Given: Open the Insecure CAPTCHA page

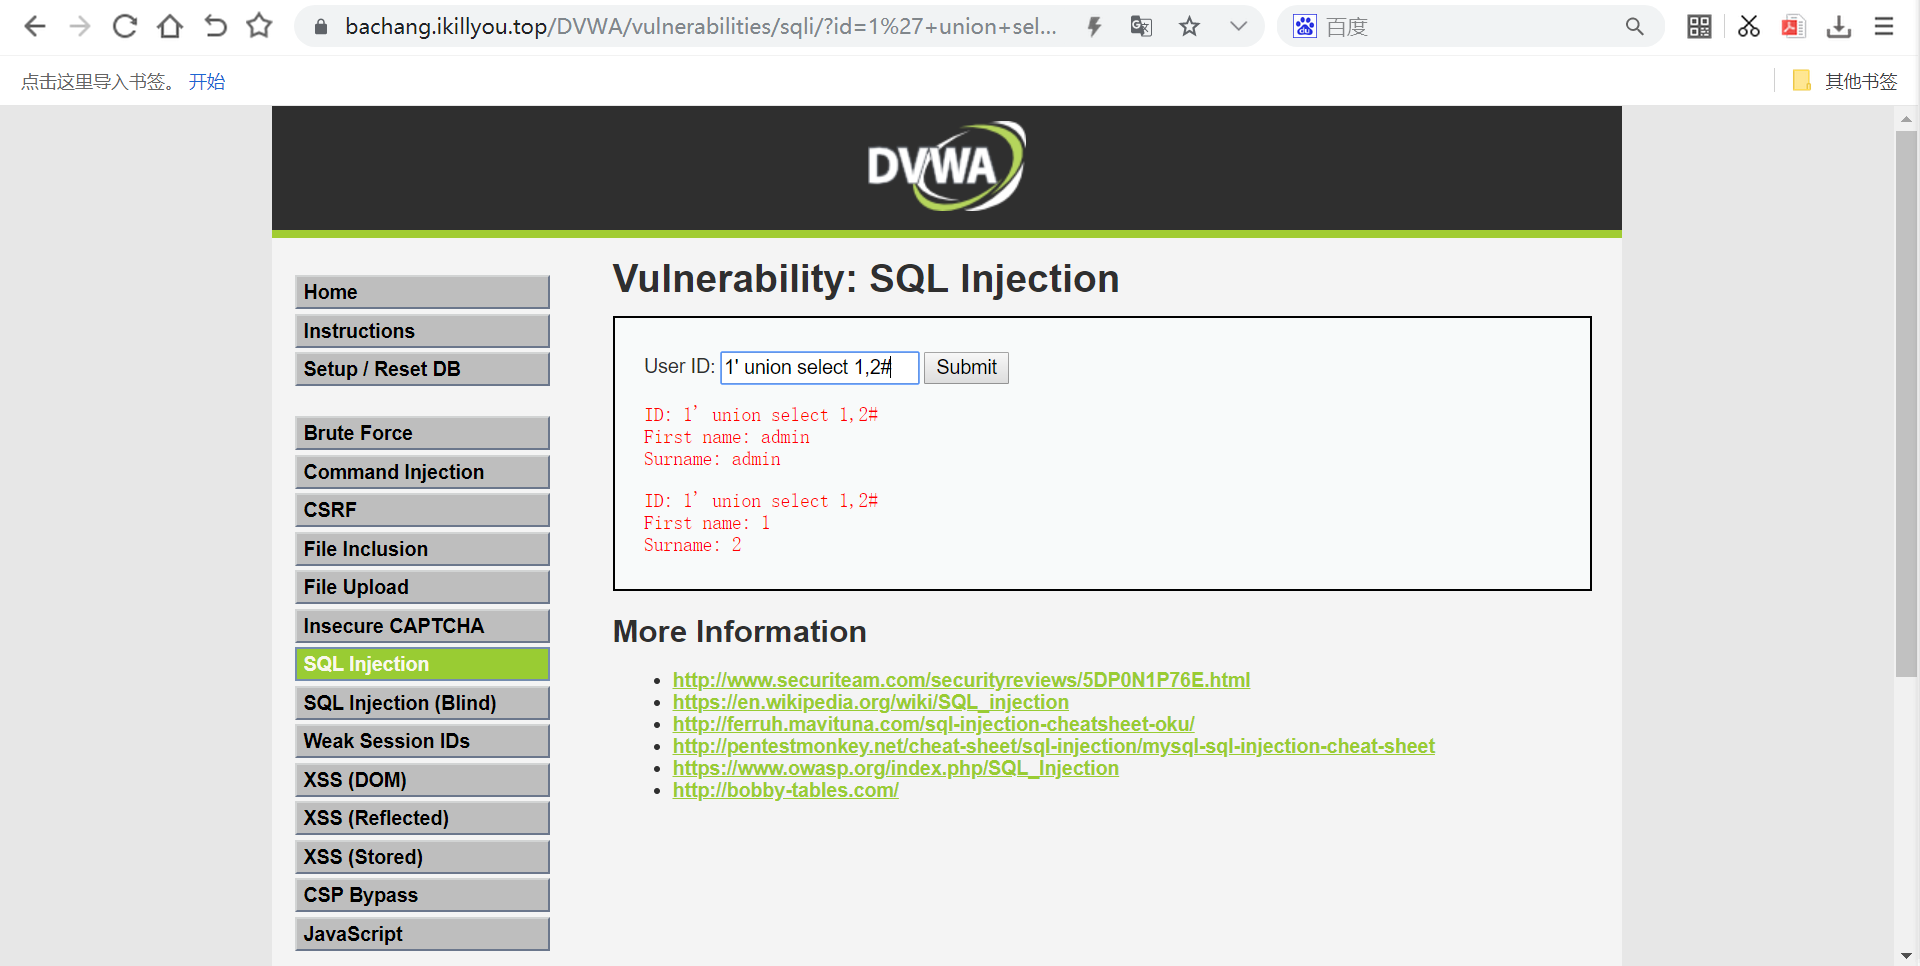Looking at the screenshot, I should tap(422, 626).
